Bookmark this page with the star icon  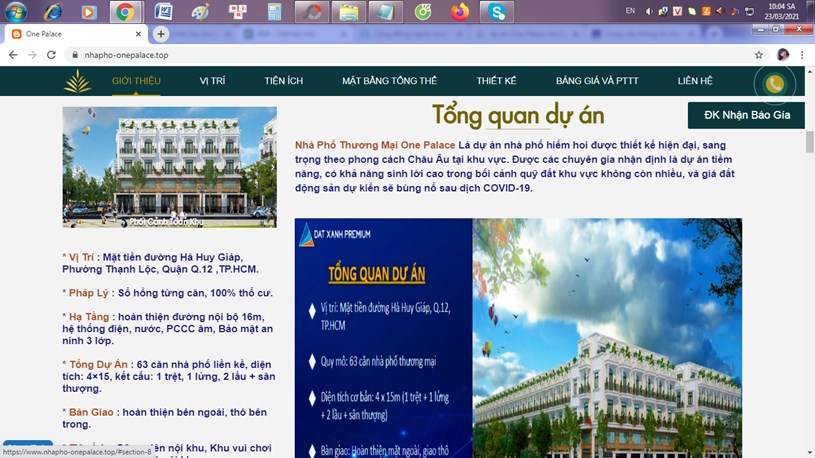tap(759, 55)
